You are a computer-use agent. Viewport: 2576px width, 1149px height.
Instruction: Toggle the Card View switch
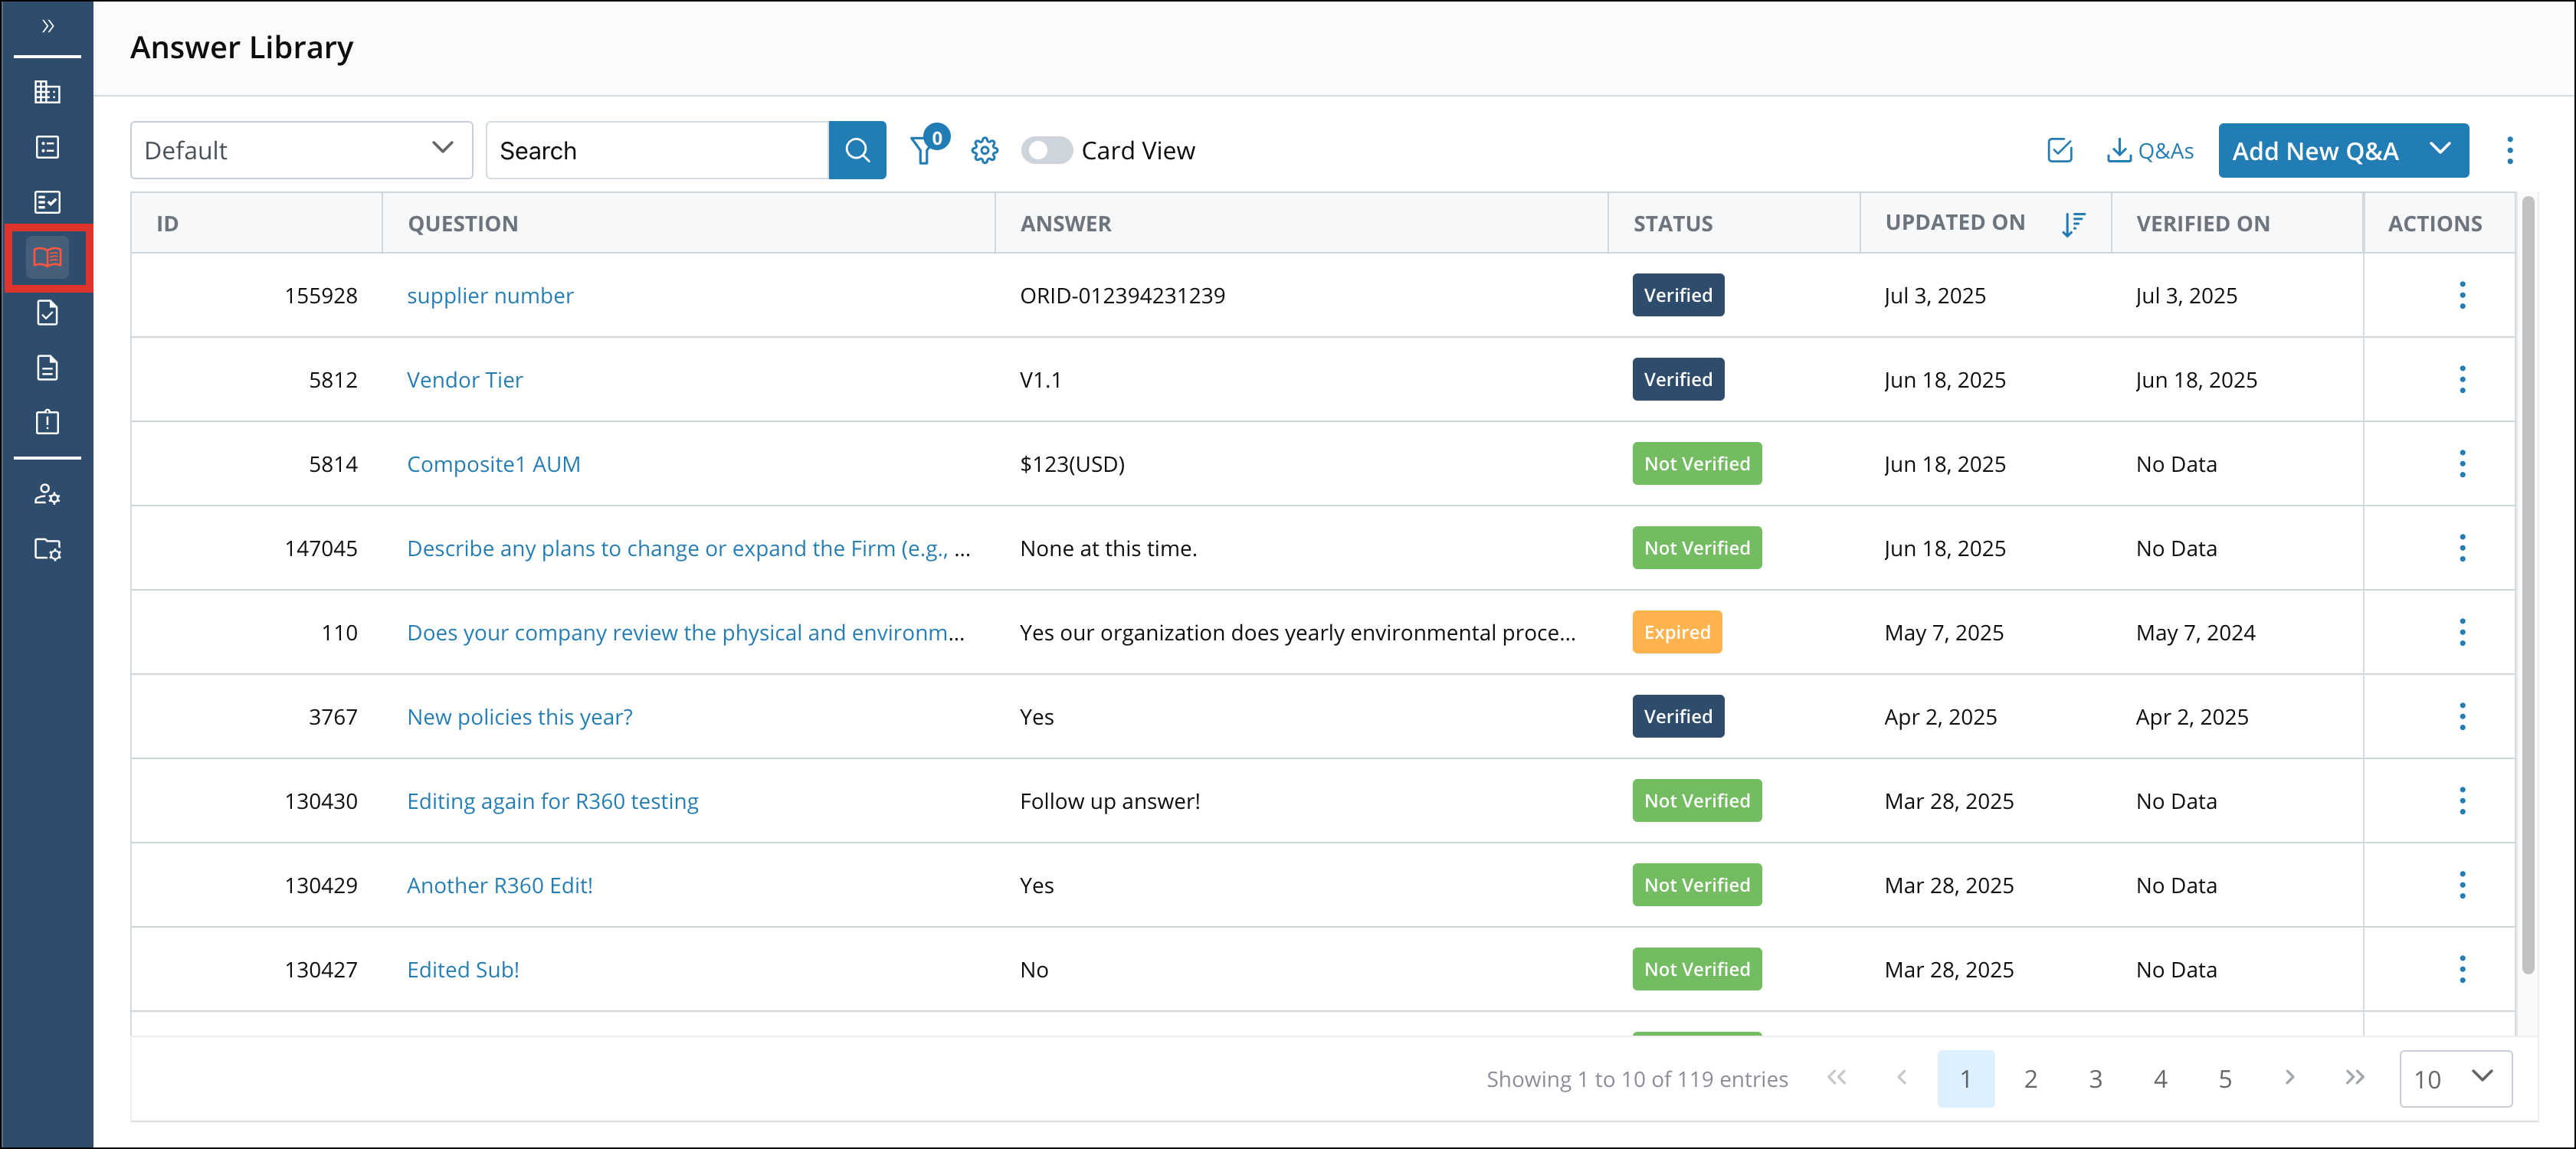pyautogui.click(x=1045, y=151)
